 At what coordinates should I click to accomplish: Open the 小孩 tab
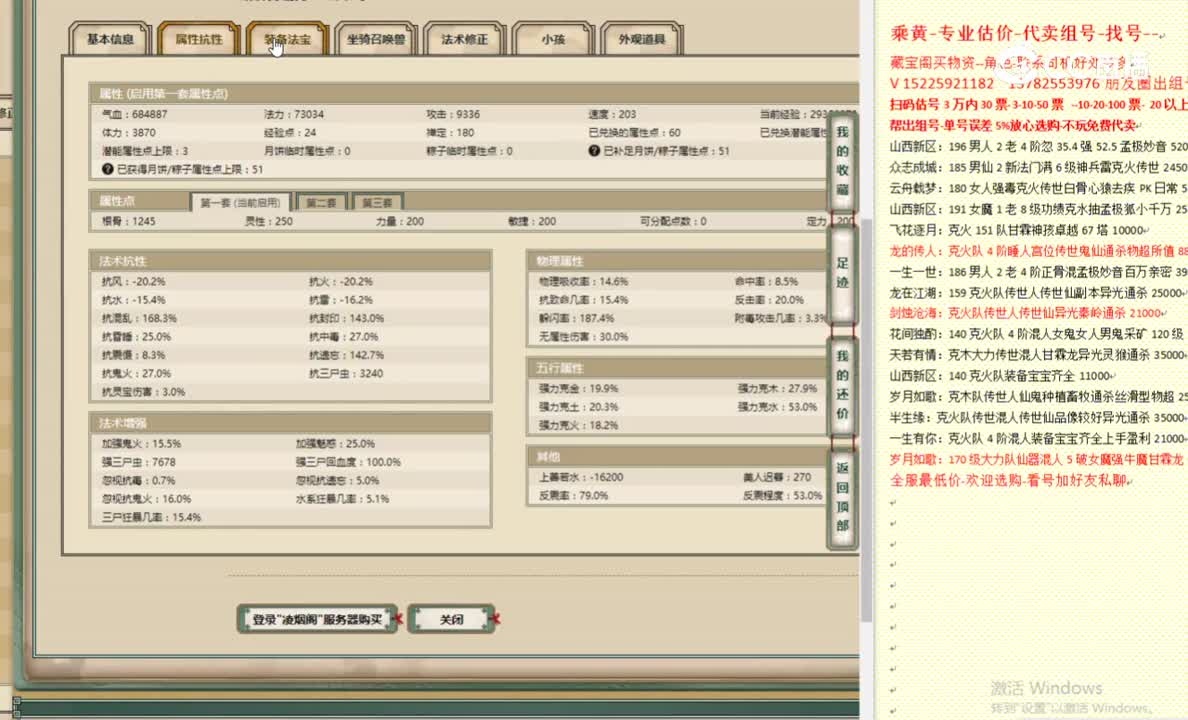click(x=553, y=39)
